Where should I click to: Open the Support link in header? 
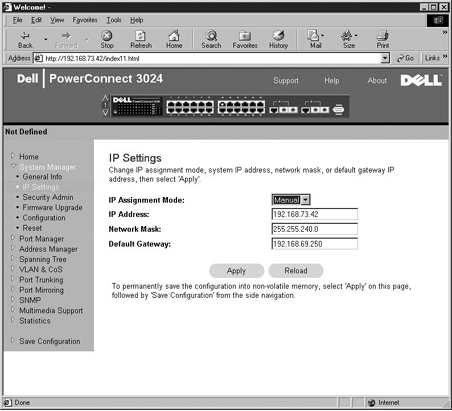click(286, 80)
